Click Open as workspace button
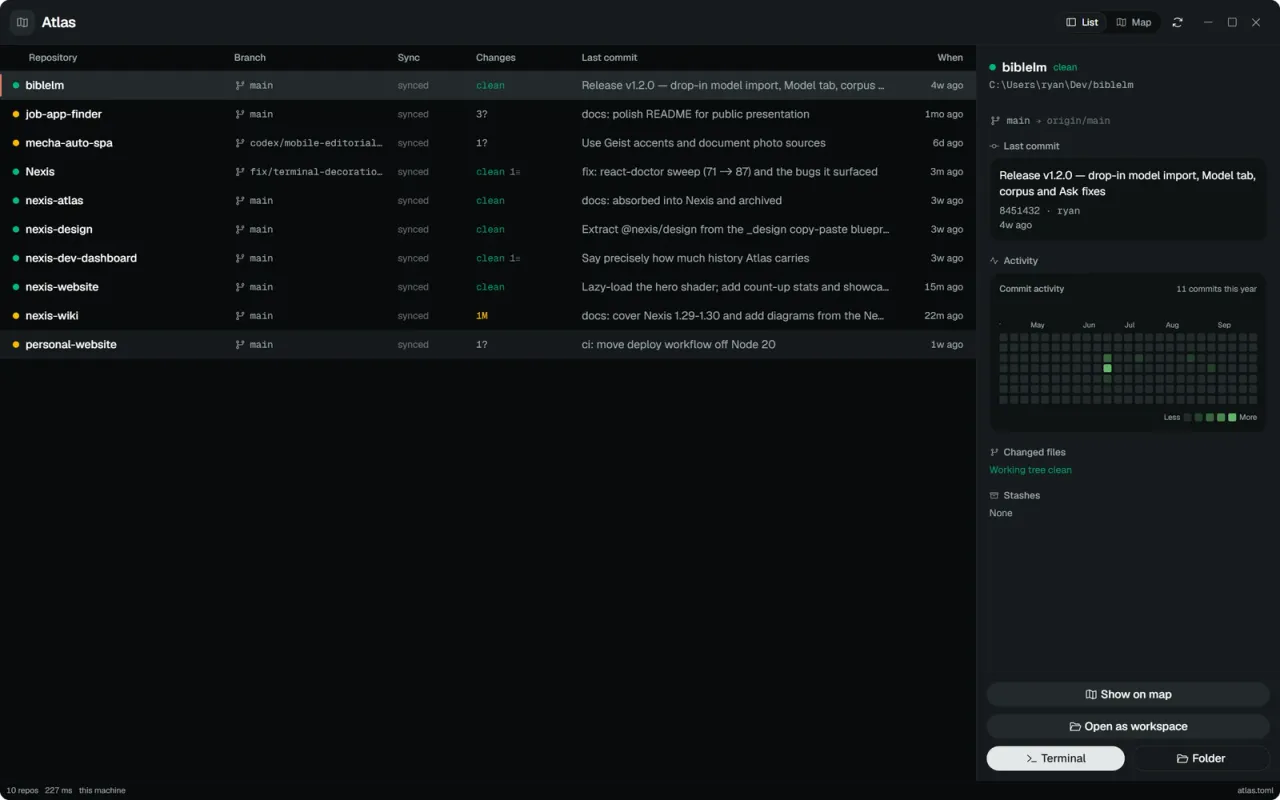1280x800 pixels. 1128,726
